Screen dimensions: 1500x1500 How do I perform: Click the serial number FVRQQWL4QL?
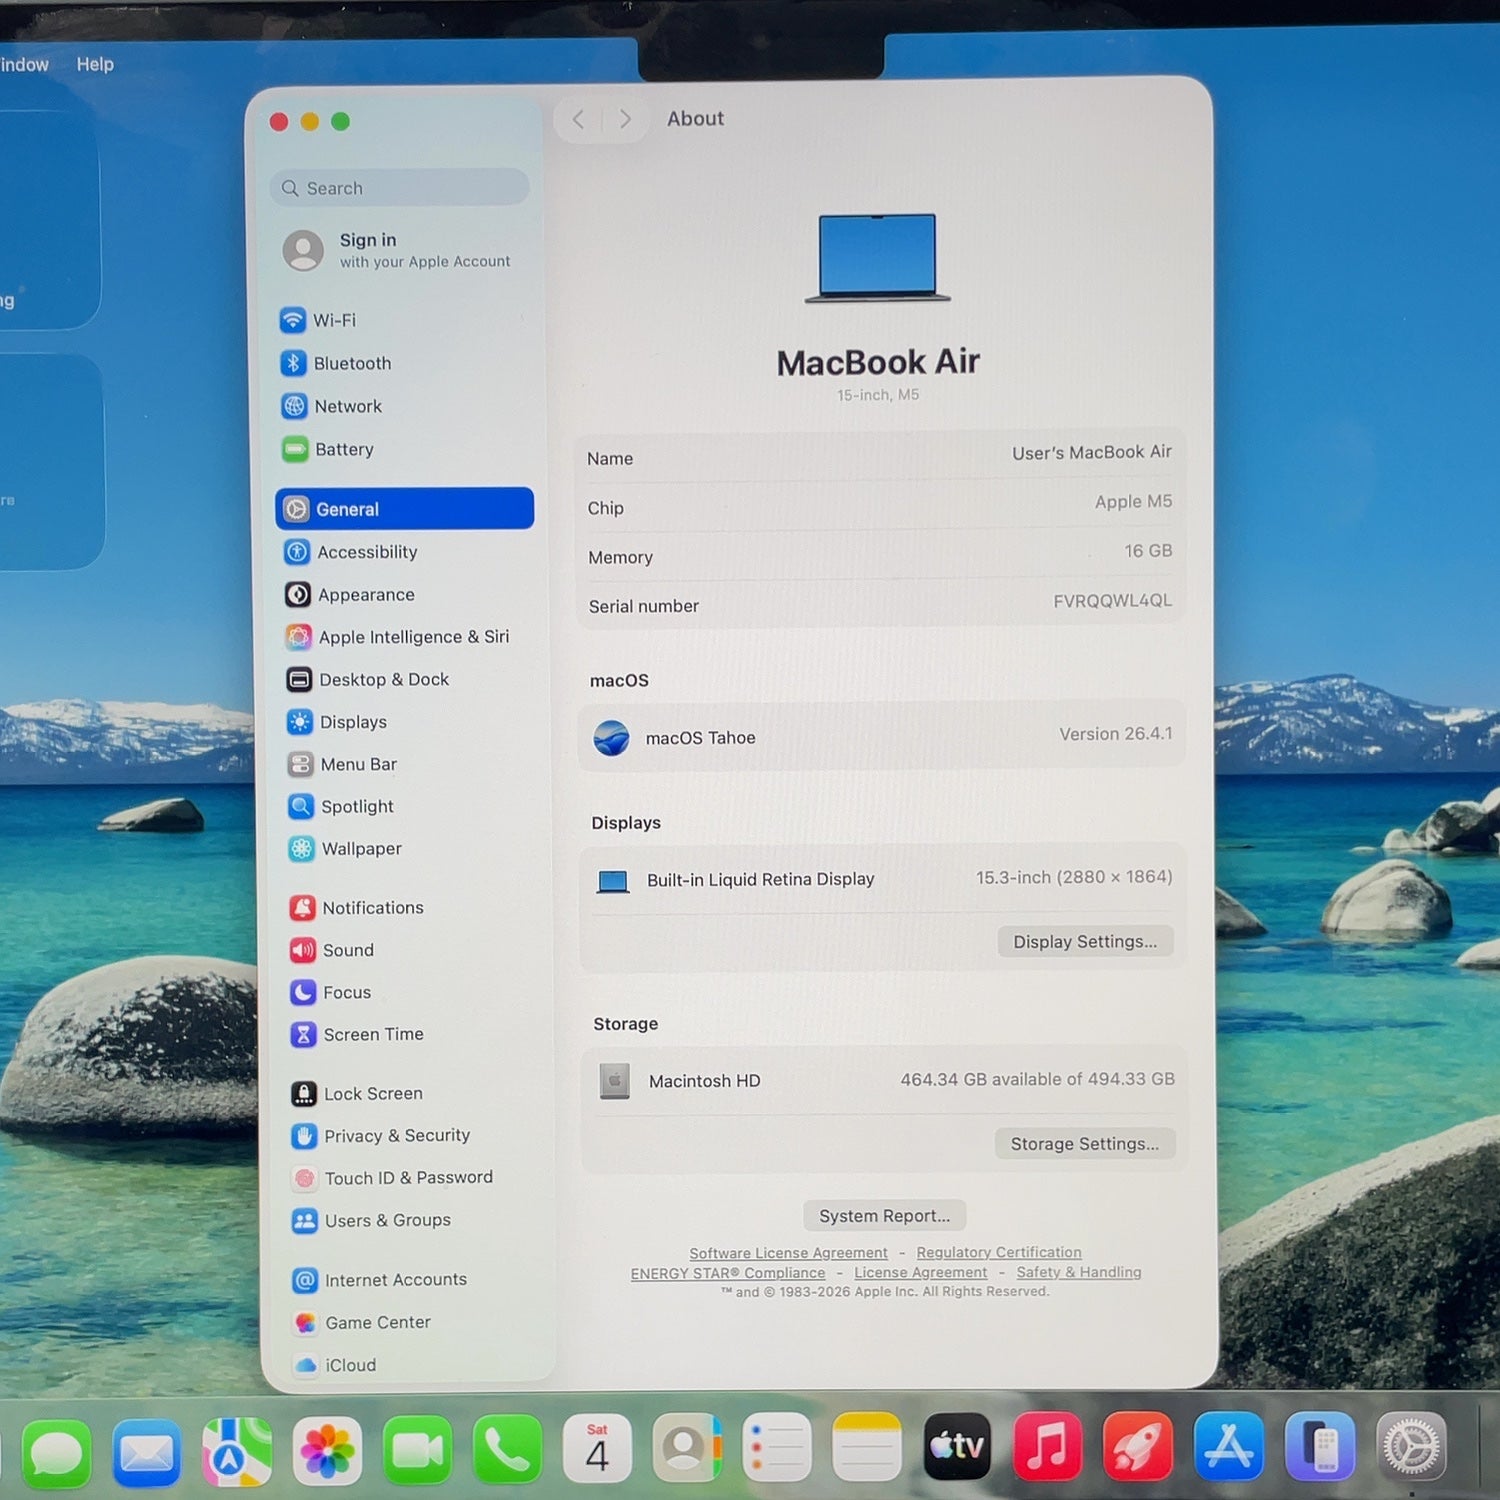pyautogui.click(x=1112, y=600)
